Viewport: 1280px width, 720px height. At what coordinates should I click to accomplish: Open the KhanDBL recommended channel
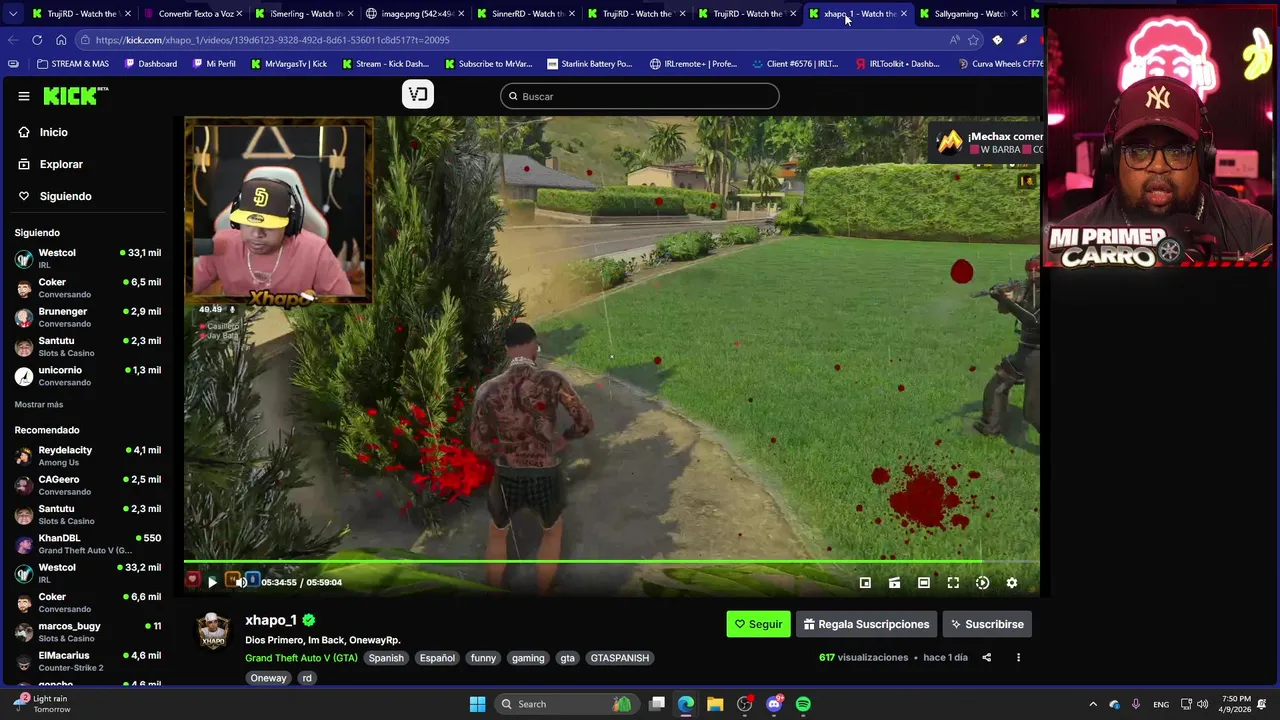pos(88,544)
